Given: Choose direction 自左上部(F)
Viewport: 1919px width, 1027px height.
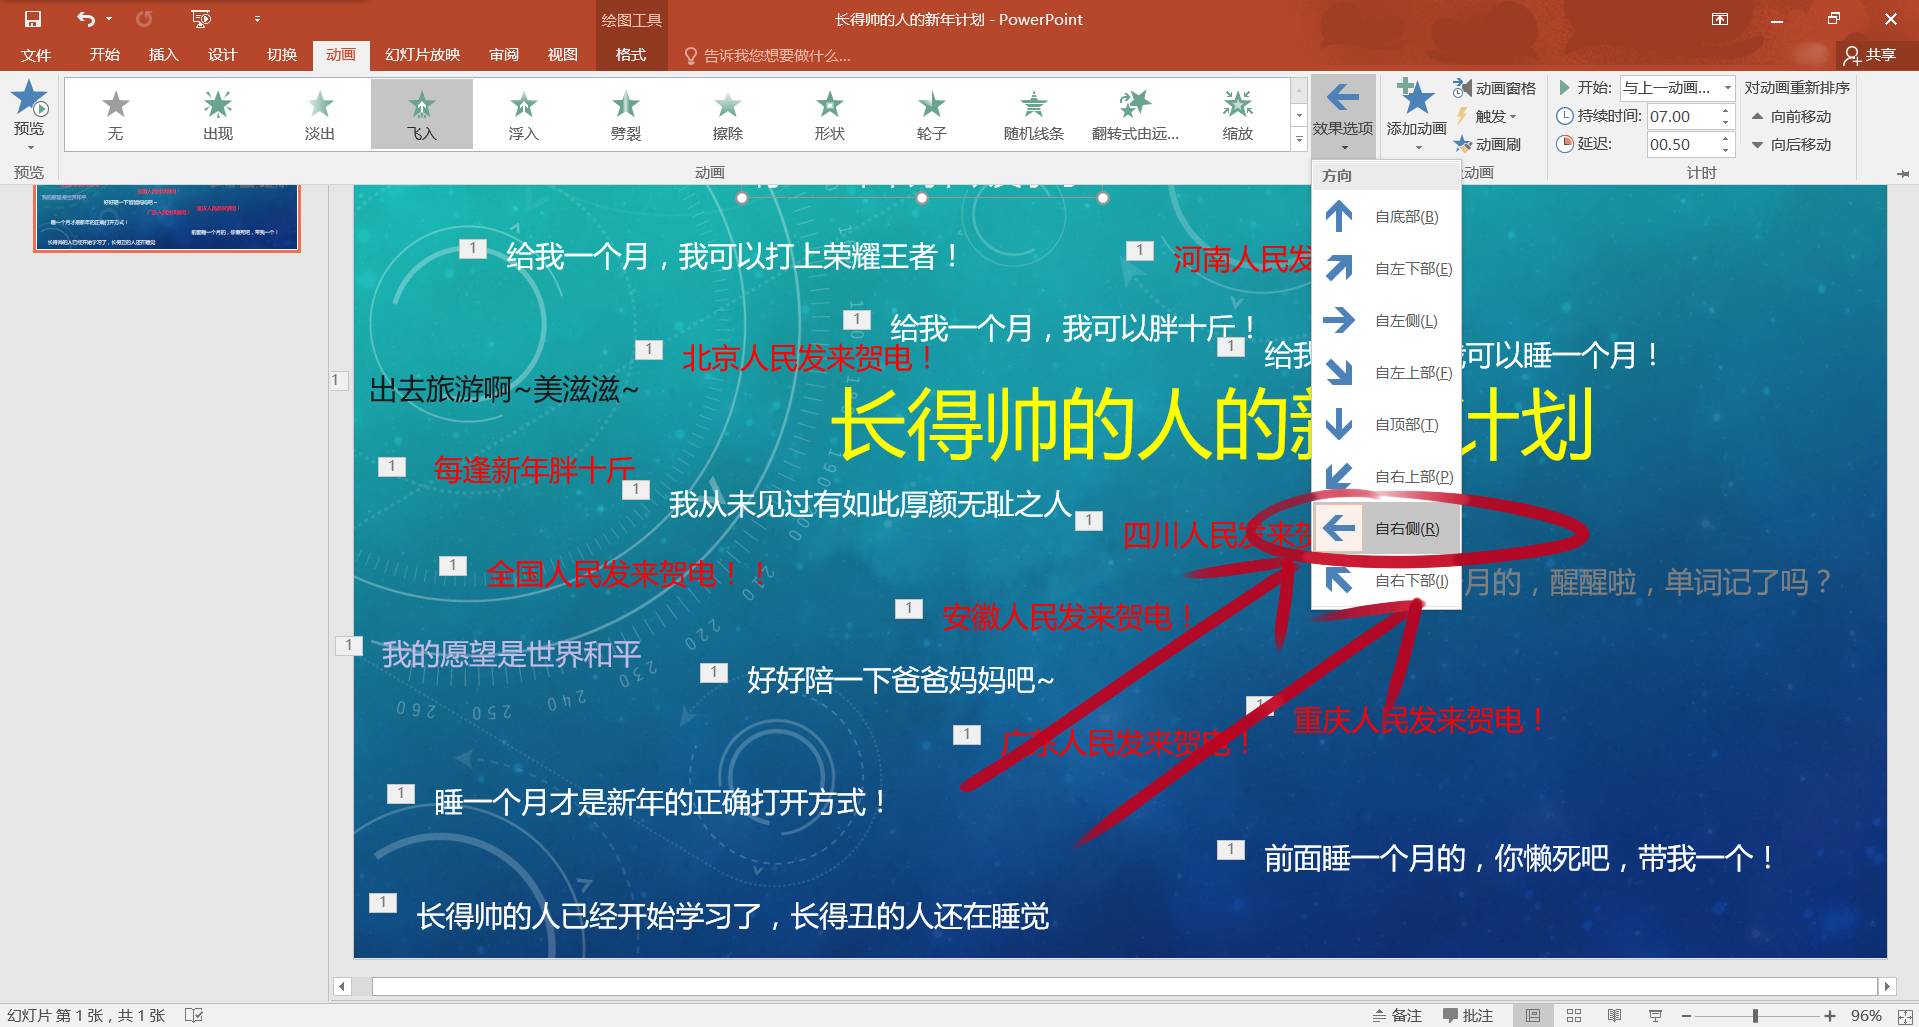Looking at the screenshot, I should pyautogui.click(x=1386, y=372).
